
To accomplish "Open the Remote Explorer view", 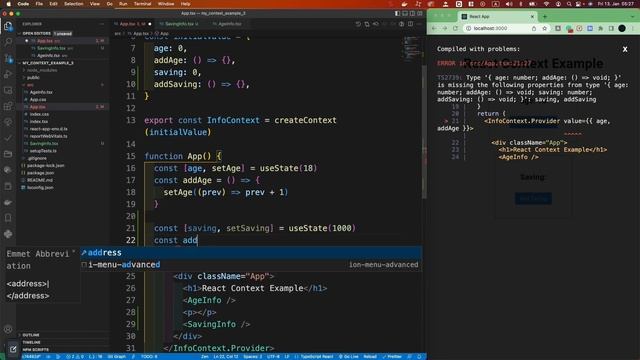I will click(8, 90).
